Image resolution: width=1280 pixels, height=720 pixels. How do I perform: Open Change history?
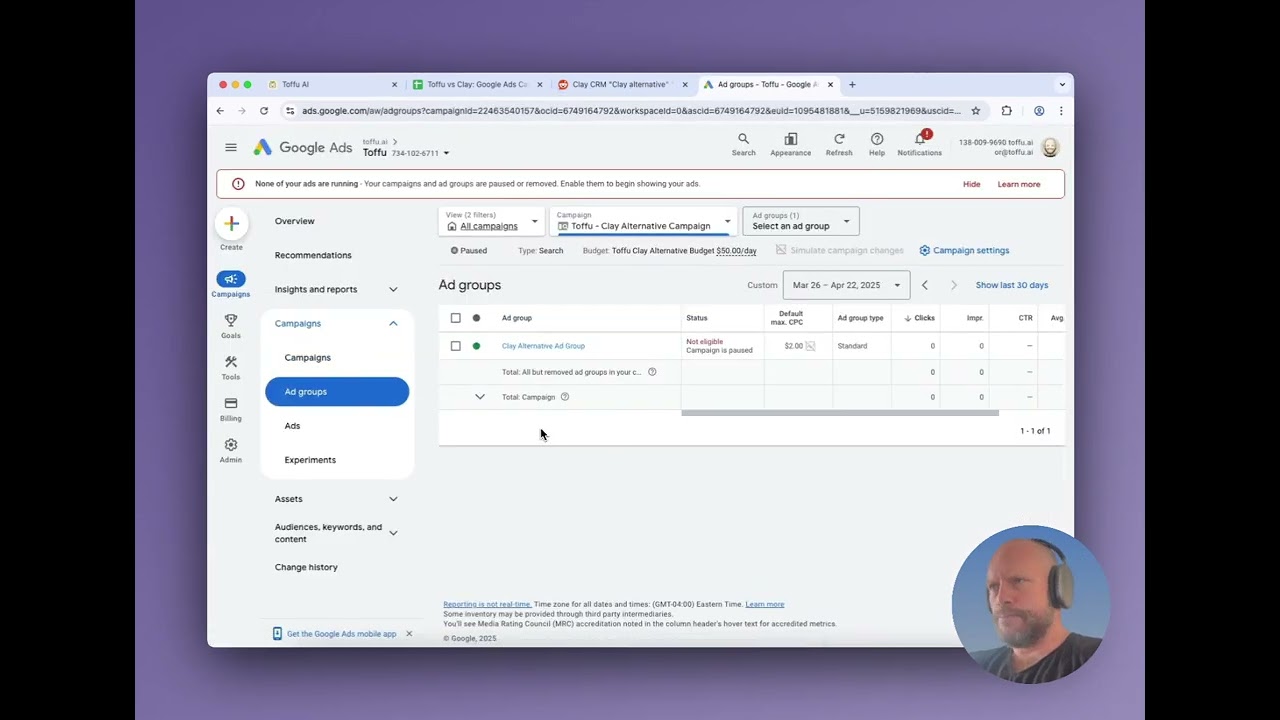point(306,567)
